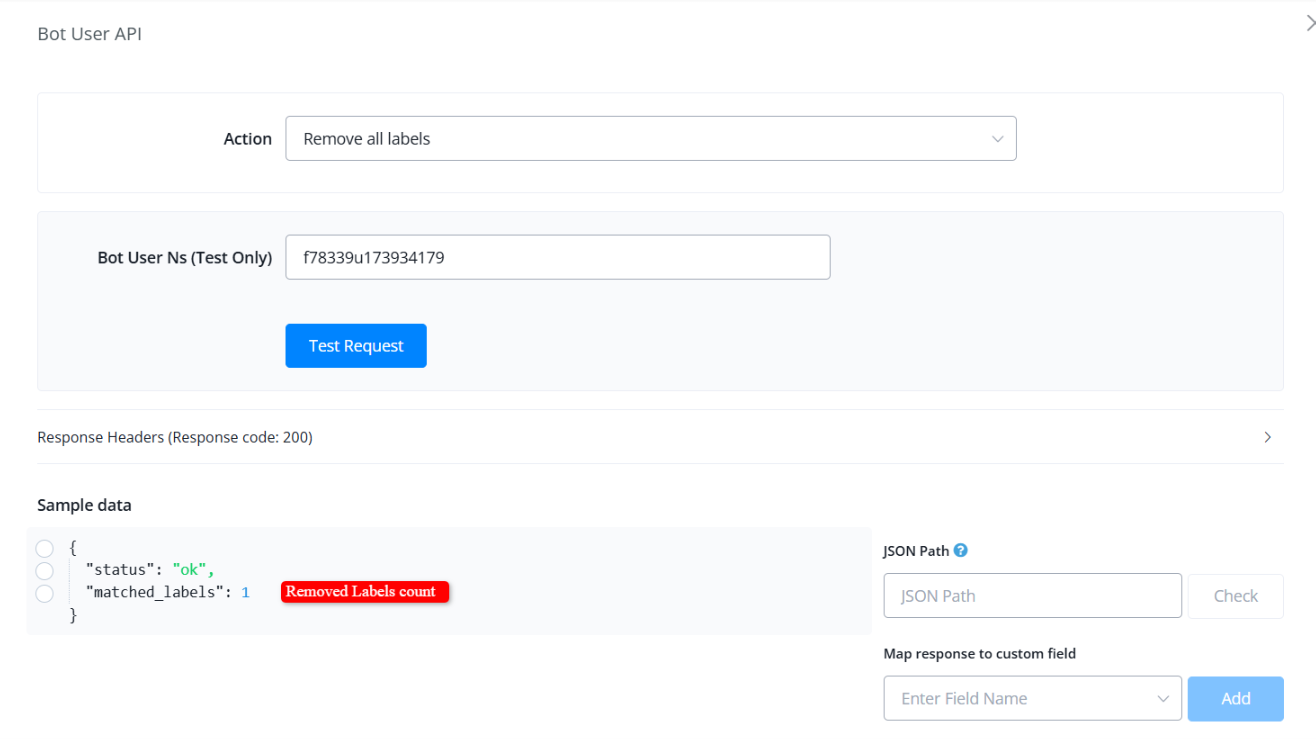Image resolution: width=1316 pixels, height=739 pixels.
Task: Click the "matched_labels" key in the JSON
Action: click(x=154, y=593)
